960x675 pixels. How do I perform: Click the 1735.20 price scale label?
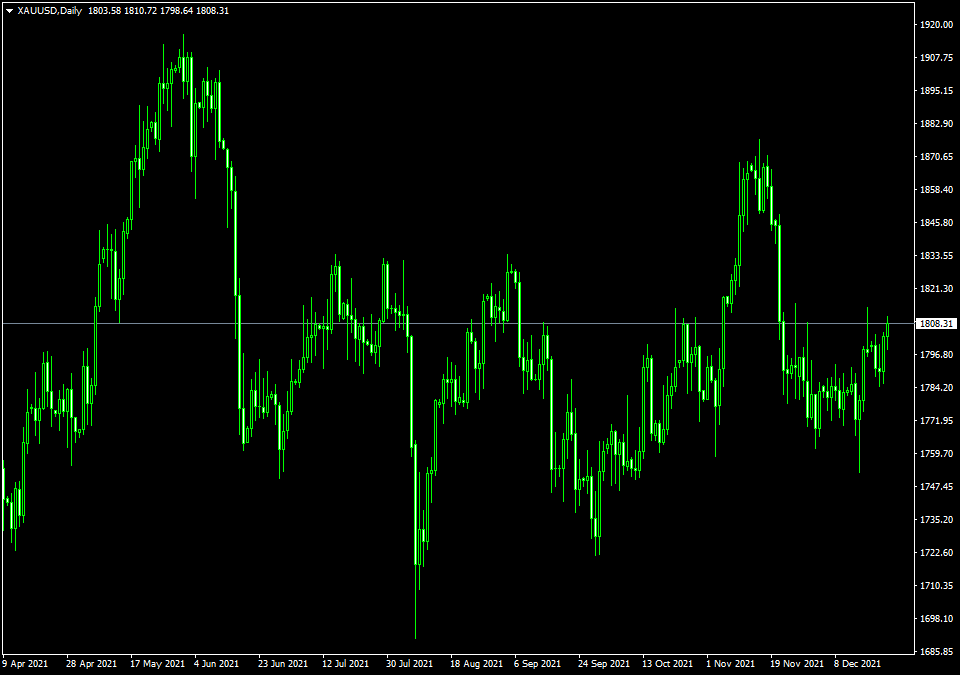click(937, 520)
